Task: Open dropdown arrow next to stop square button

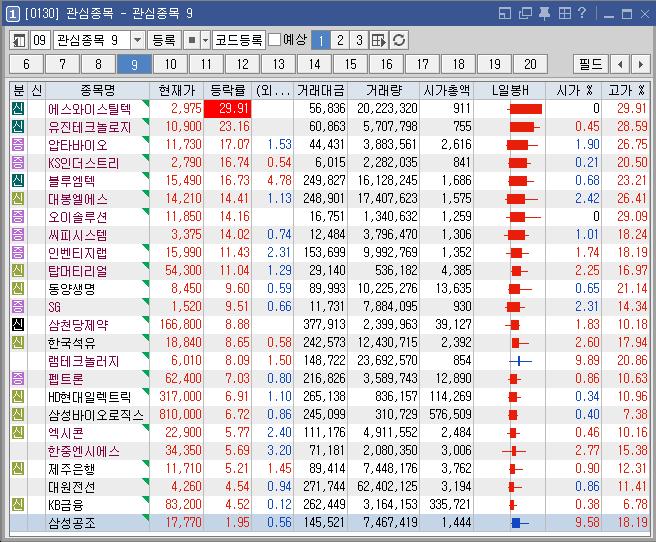Action: point(205,41)
